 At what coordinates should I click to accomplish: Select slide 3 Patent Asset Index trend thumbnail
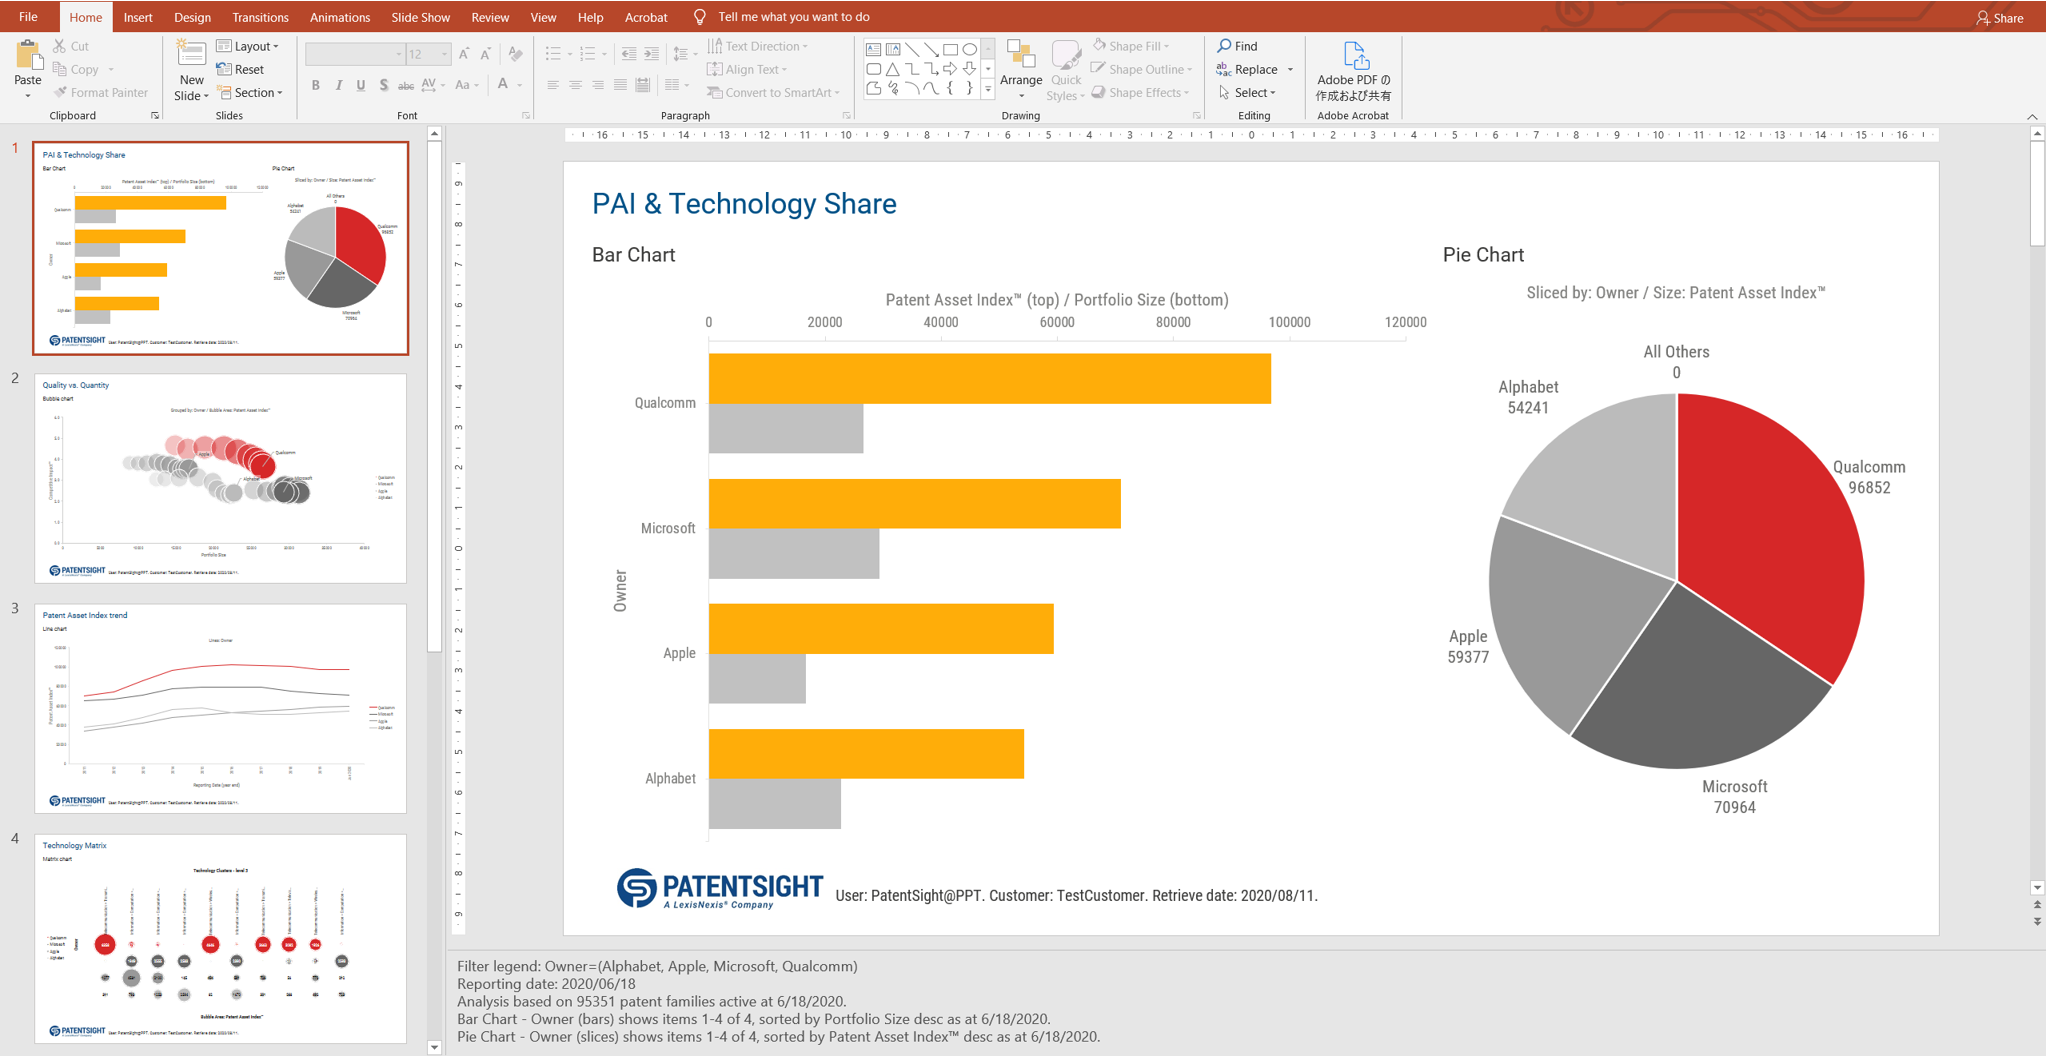[x=220, y=708]
